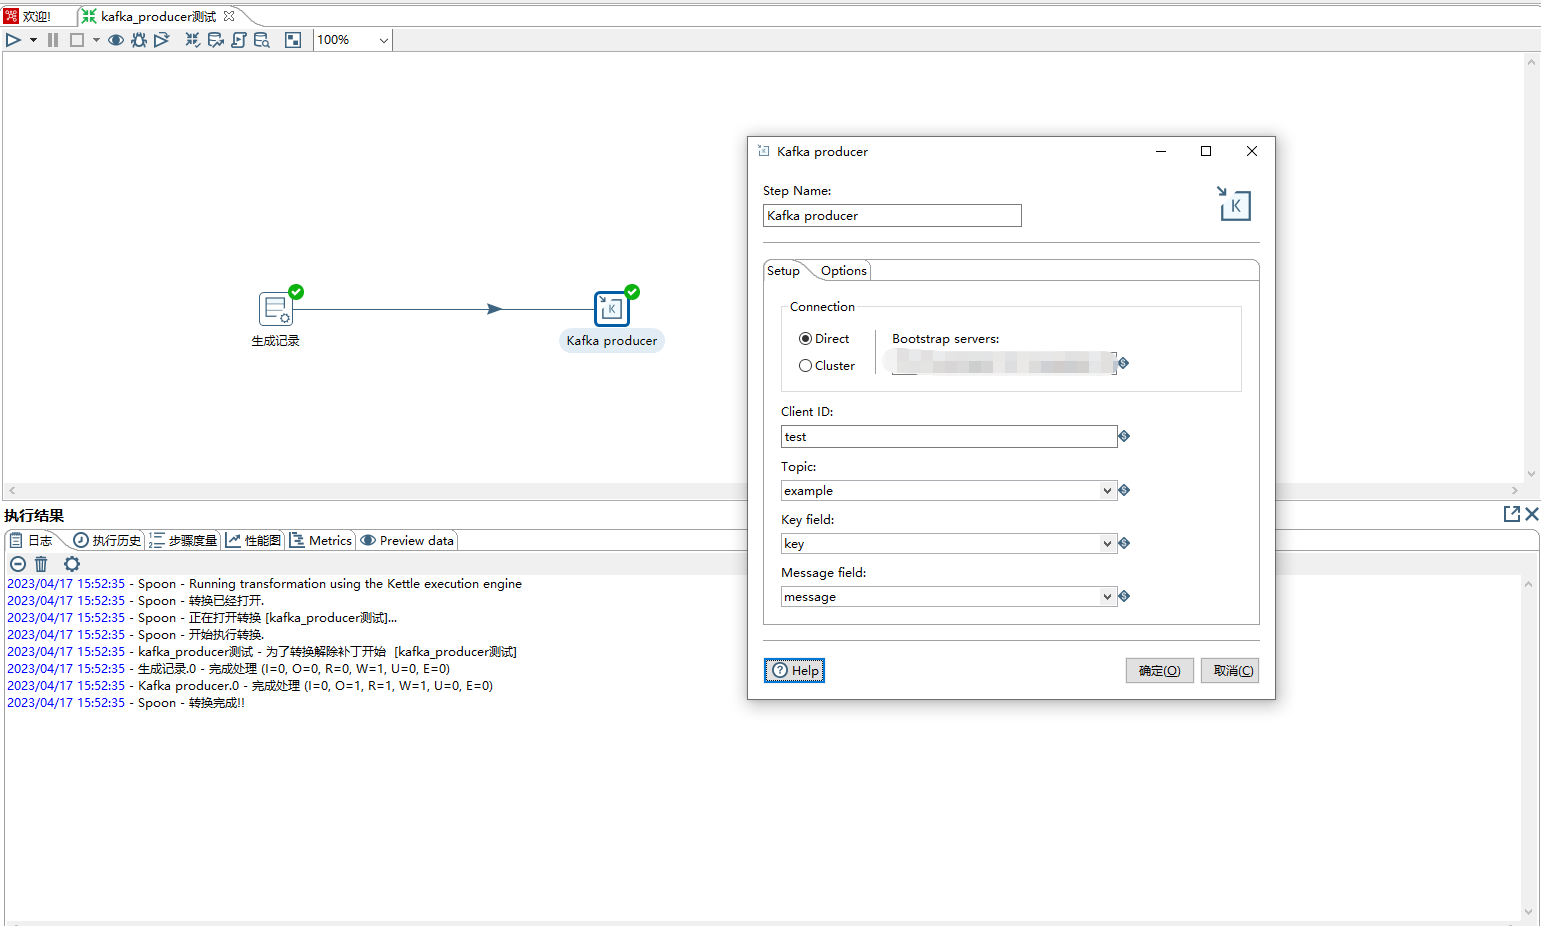Open the Metrics tab in execution results
The image size is (1541, 926).
coord(320,540)
